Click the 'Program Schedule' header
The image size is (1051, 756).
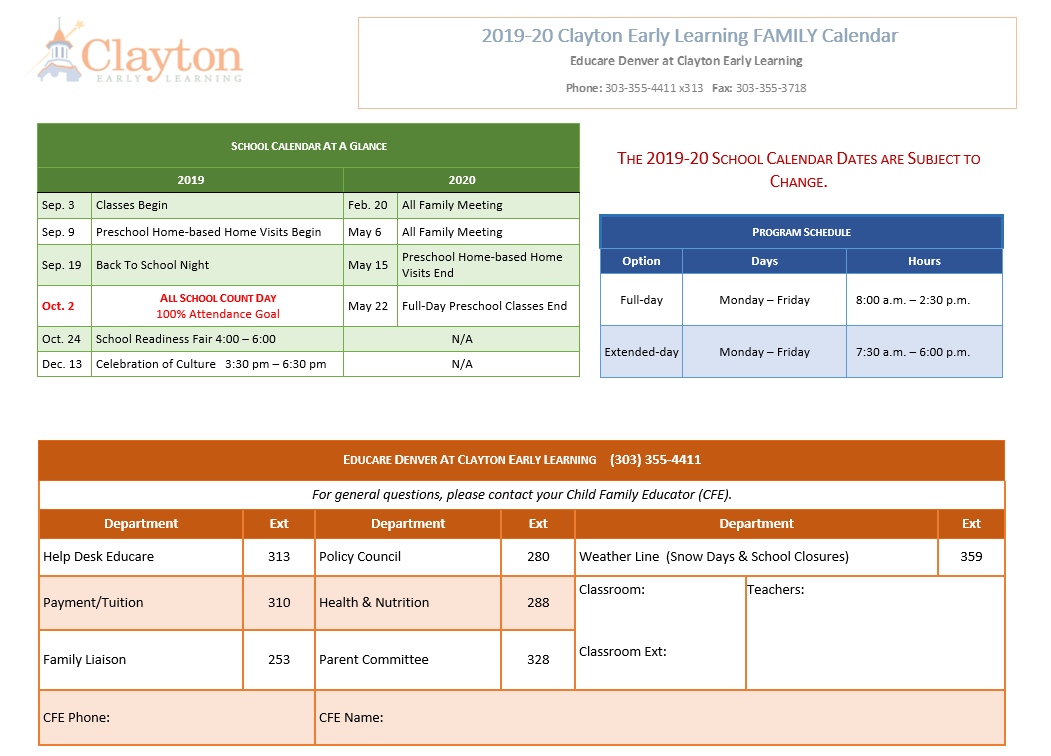pyautogui.click(x=801, y=233)
